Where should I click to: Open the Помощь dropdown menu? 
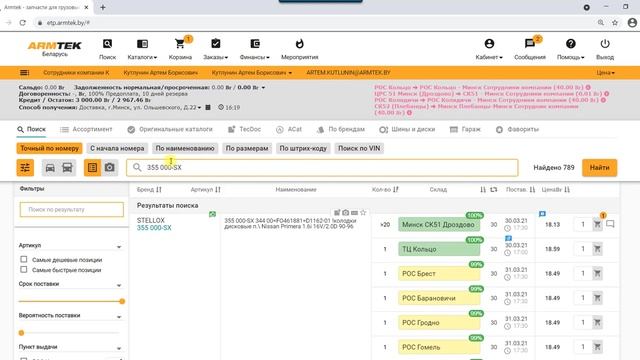click(x=571, y=49)
